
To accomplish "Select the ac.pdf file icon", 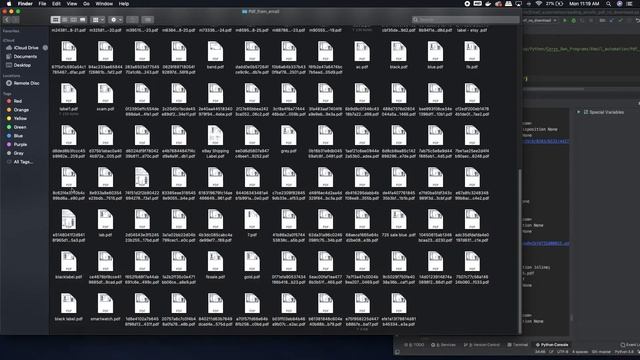I will coord(362,51).
